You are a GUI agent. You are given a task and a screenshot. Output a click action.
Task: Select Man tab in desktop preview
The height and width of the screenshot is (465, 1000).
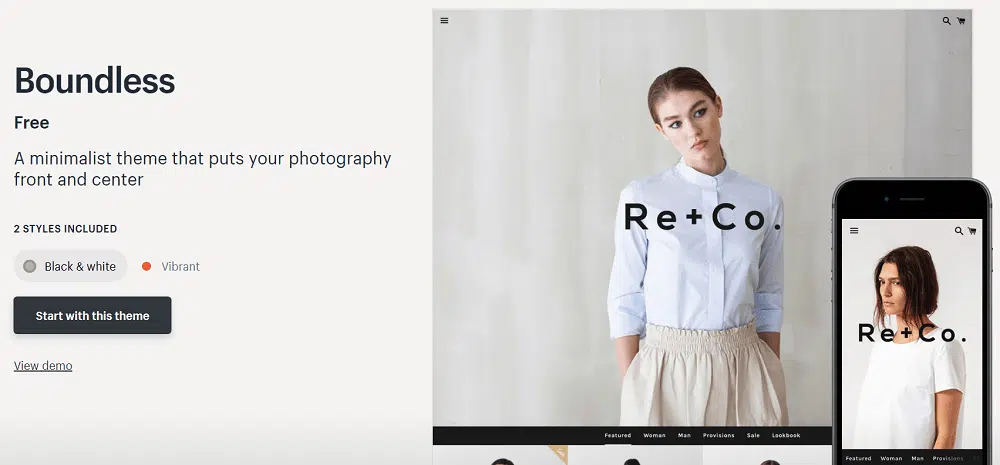[x=684, y=435]
